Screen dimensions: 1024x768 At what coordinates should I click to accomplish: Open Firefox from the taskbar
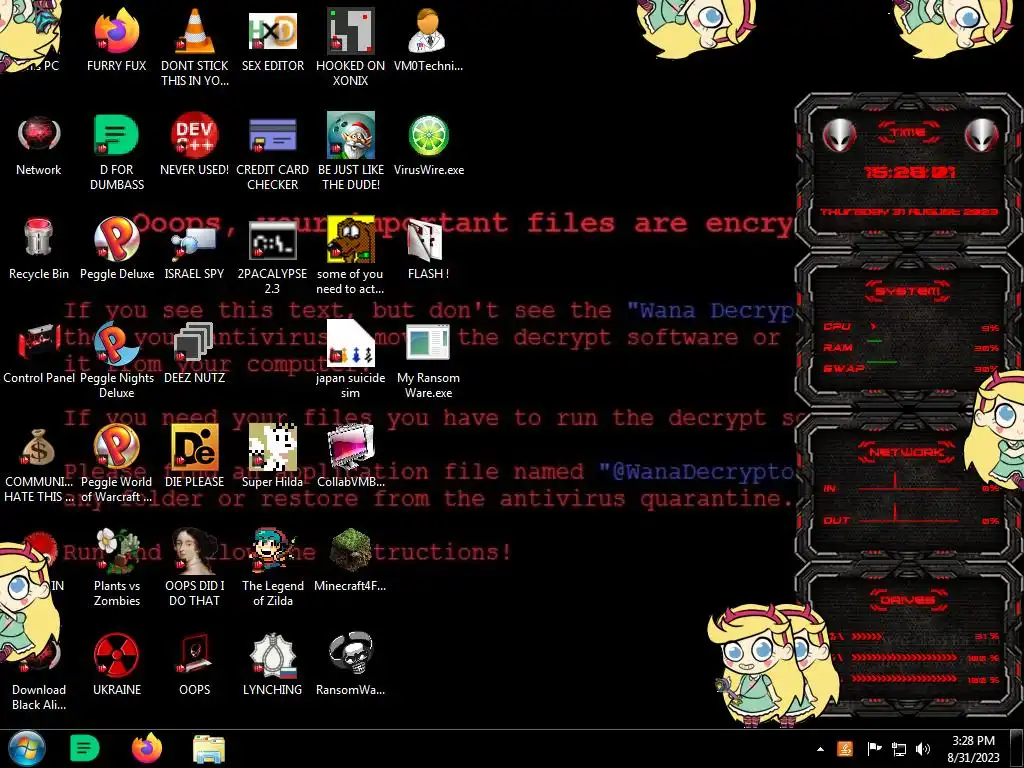click(147, 748)
